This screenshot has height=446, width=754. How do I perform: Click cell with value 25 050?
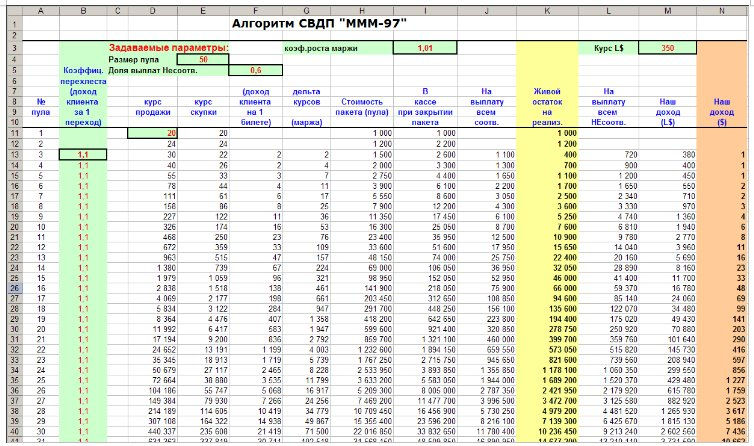[425, 227]
